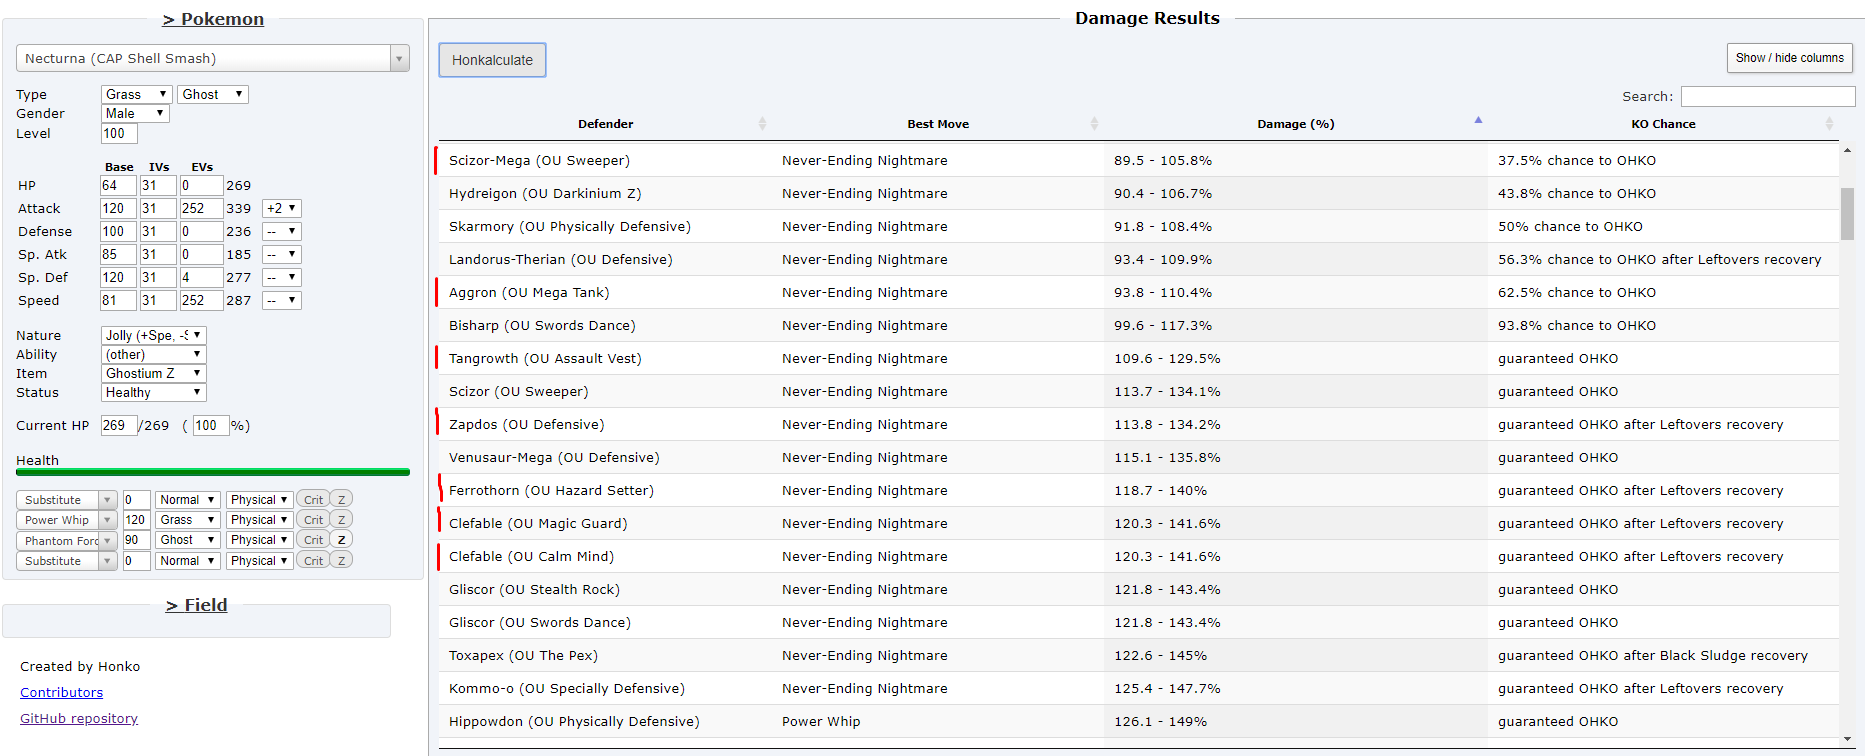Open the Contributors link
The image size is (1865, 756).
pos(61,692)
